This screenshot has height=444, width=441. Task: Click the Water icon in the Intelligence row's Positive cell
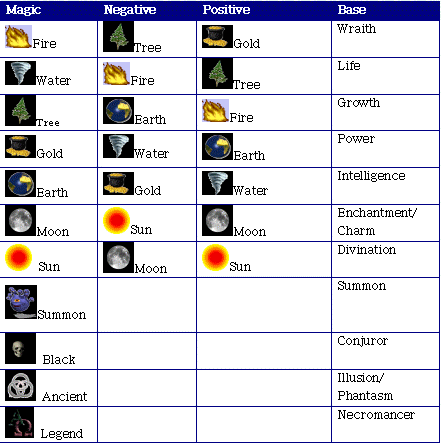[217, 183]
